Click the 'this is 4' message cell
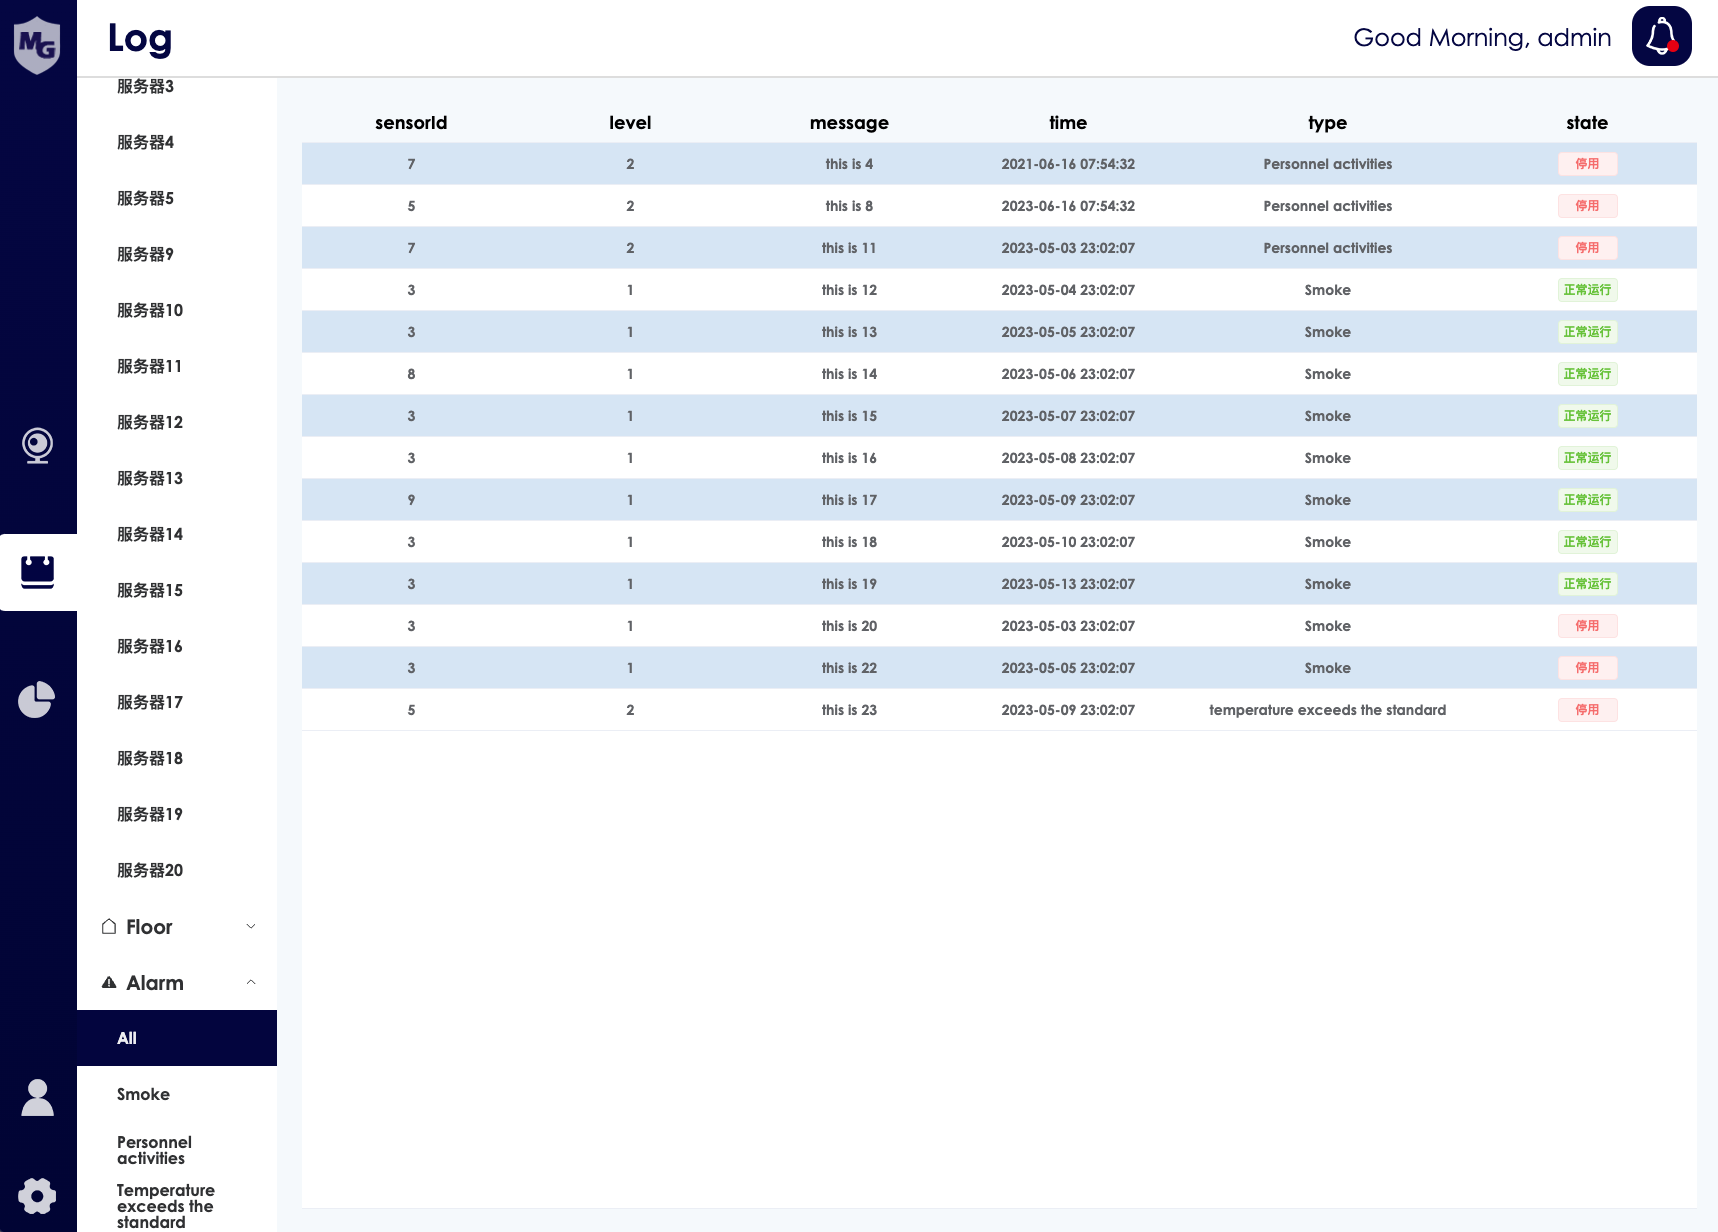Screen dimensions: 1718x1232 point(849,164)
